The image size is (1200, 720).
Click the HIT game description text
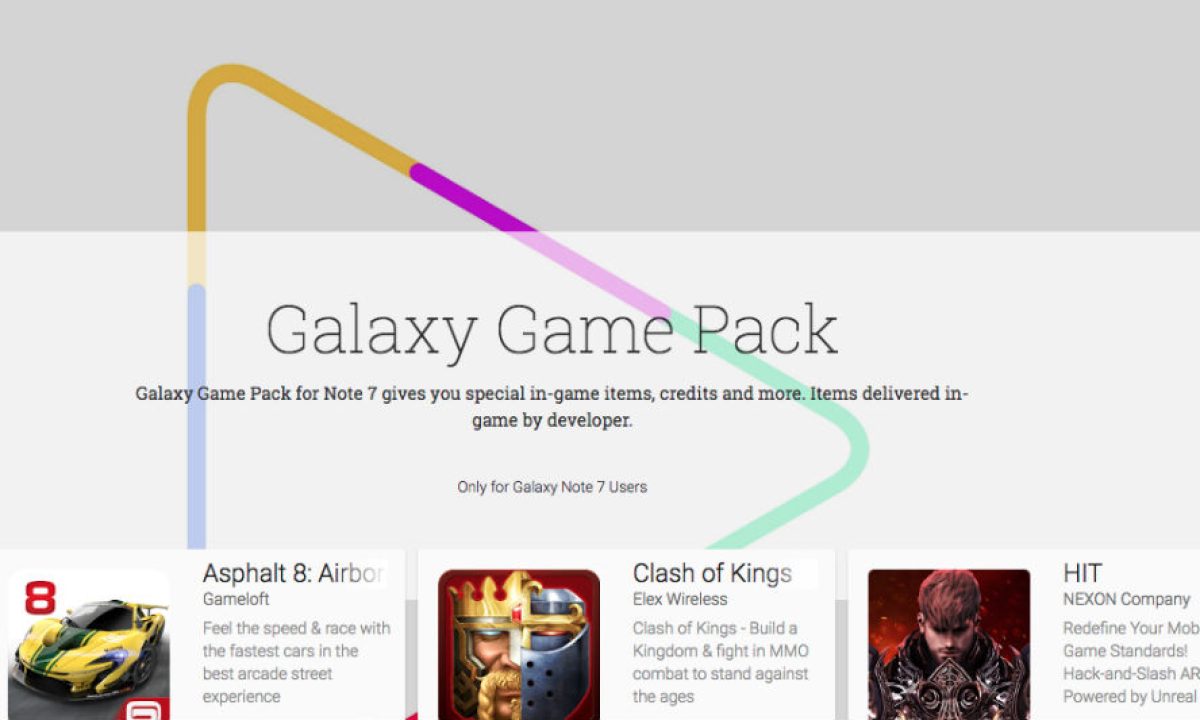[1131, 662]
